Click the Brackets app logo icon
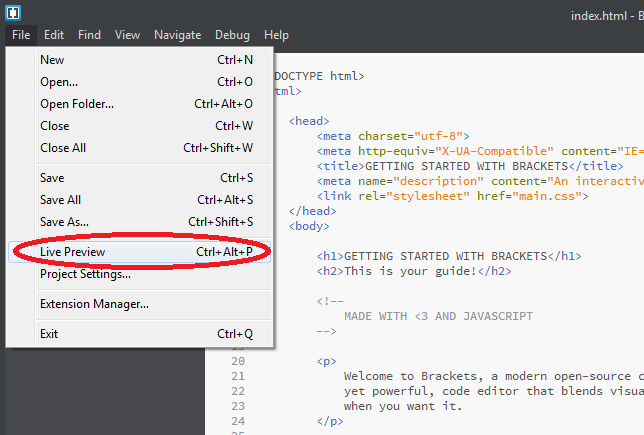 click(x=13, y=13)
